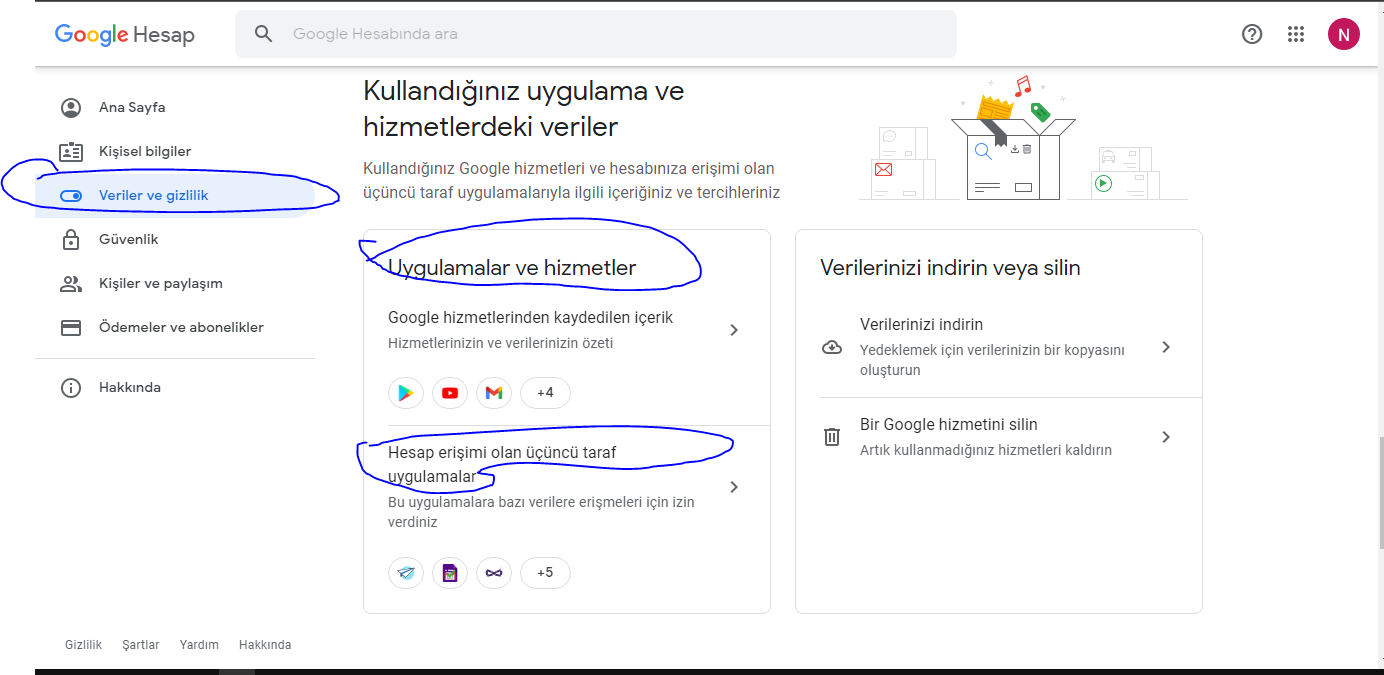Screen dimensions: 1384x675
Task: Click the search magnifier icon
Action: 264,34
